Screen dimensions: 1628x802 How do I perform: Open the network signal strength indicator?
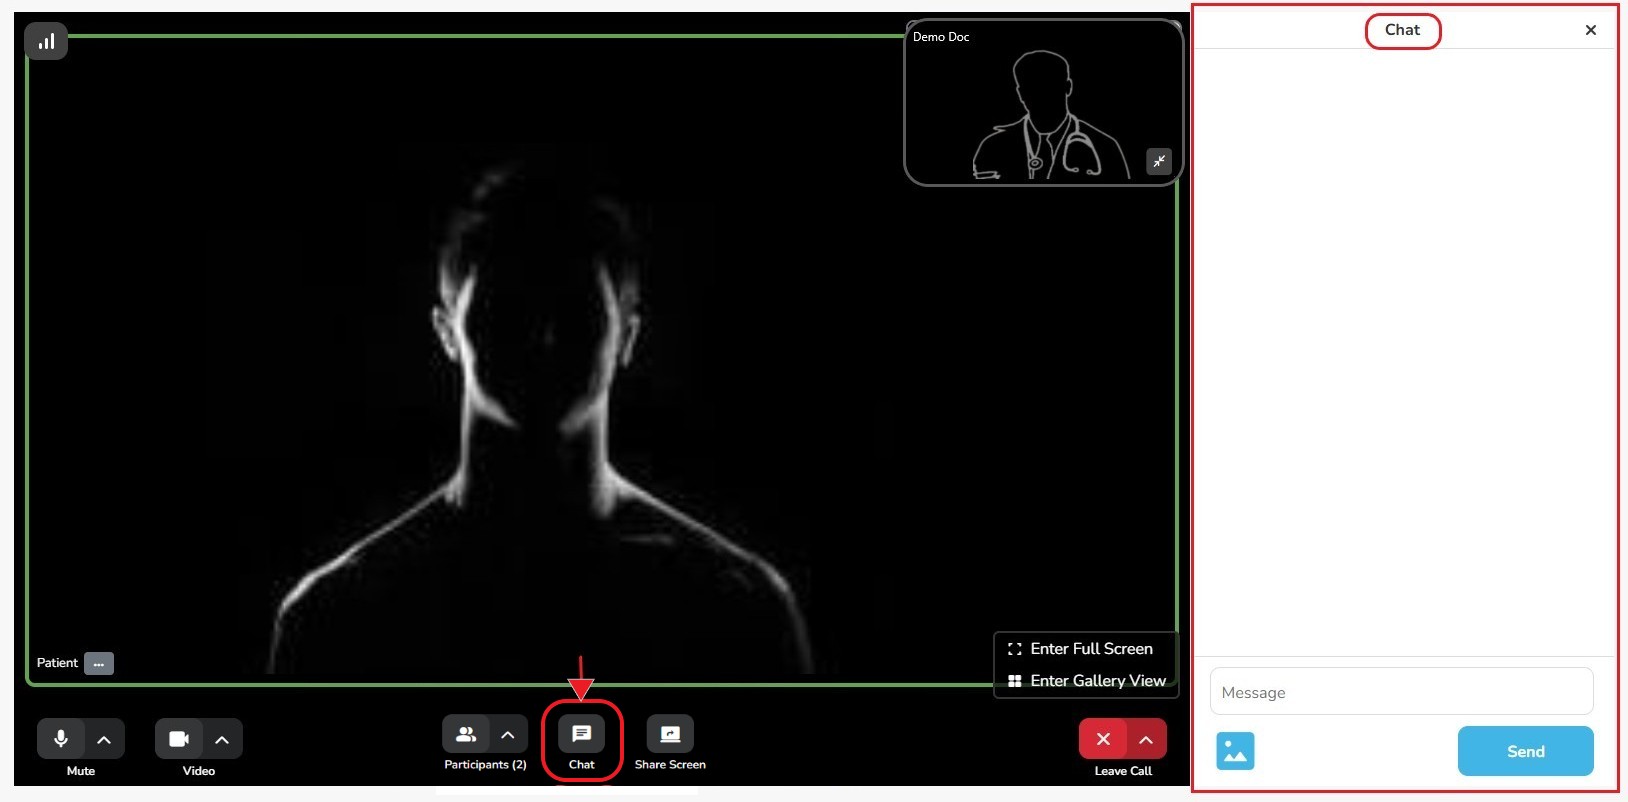(46, 42)
